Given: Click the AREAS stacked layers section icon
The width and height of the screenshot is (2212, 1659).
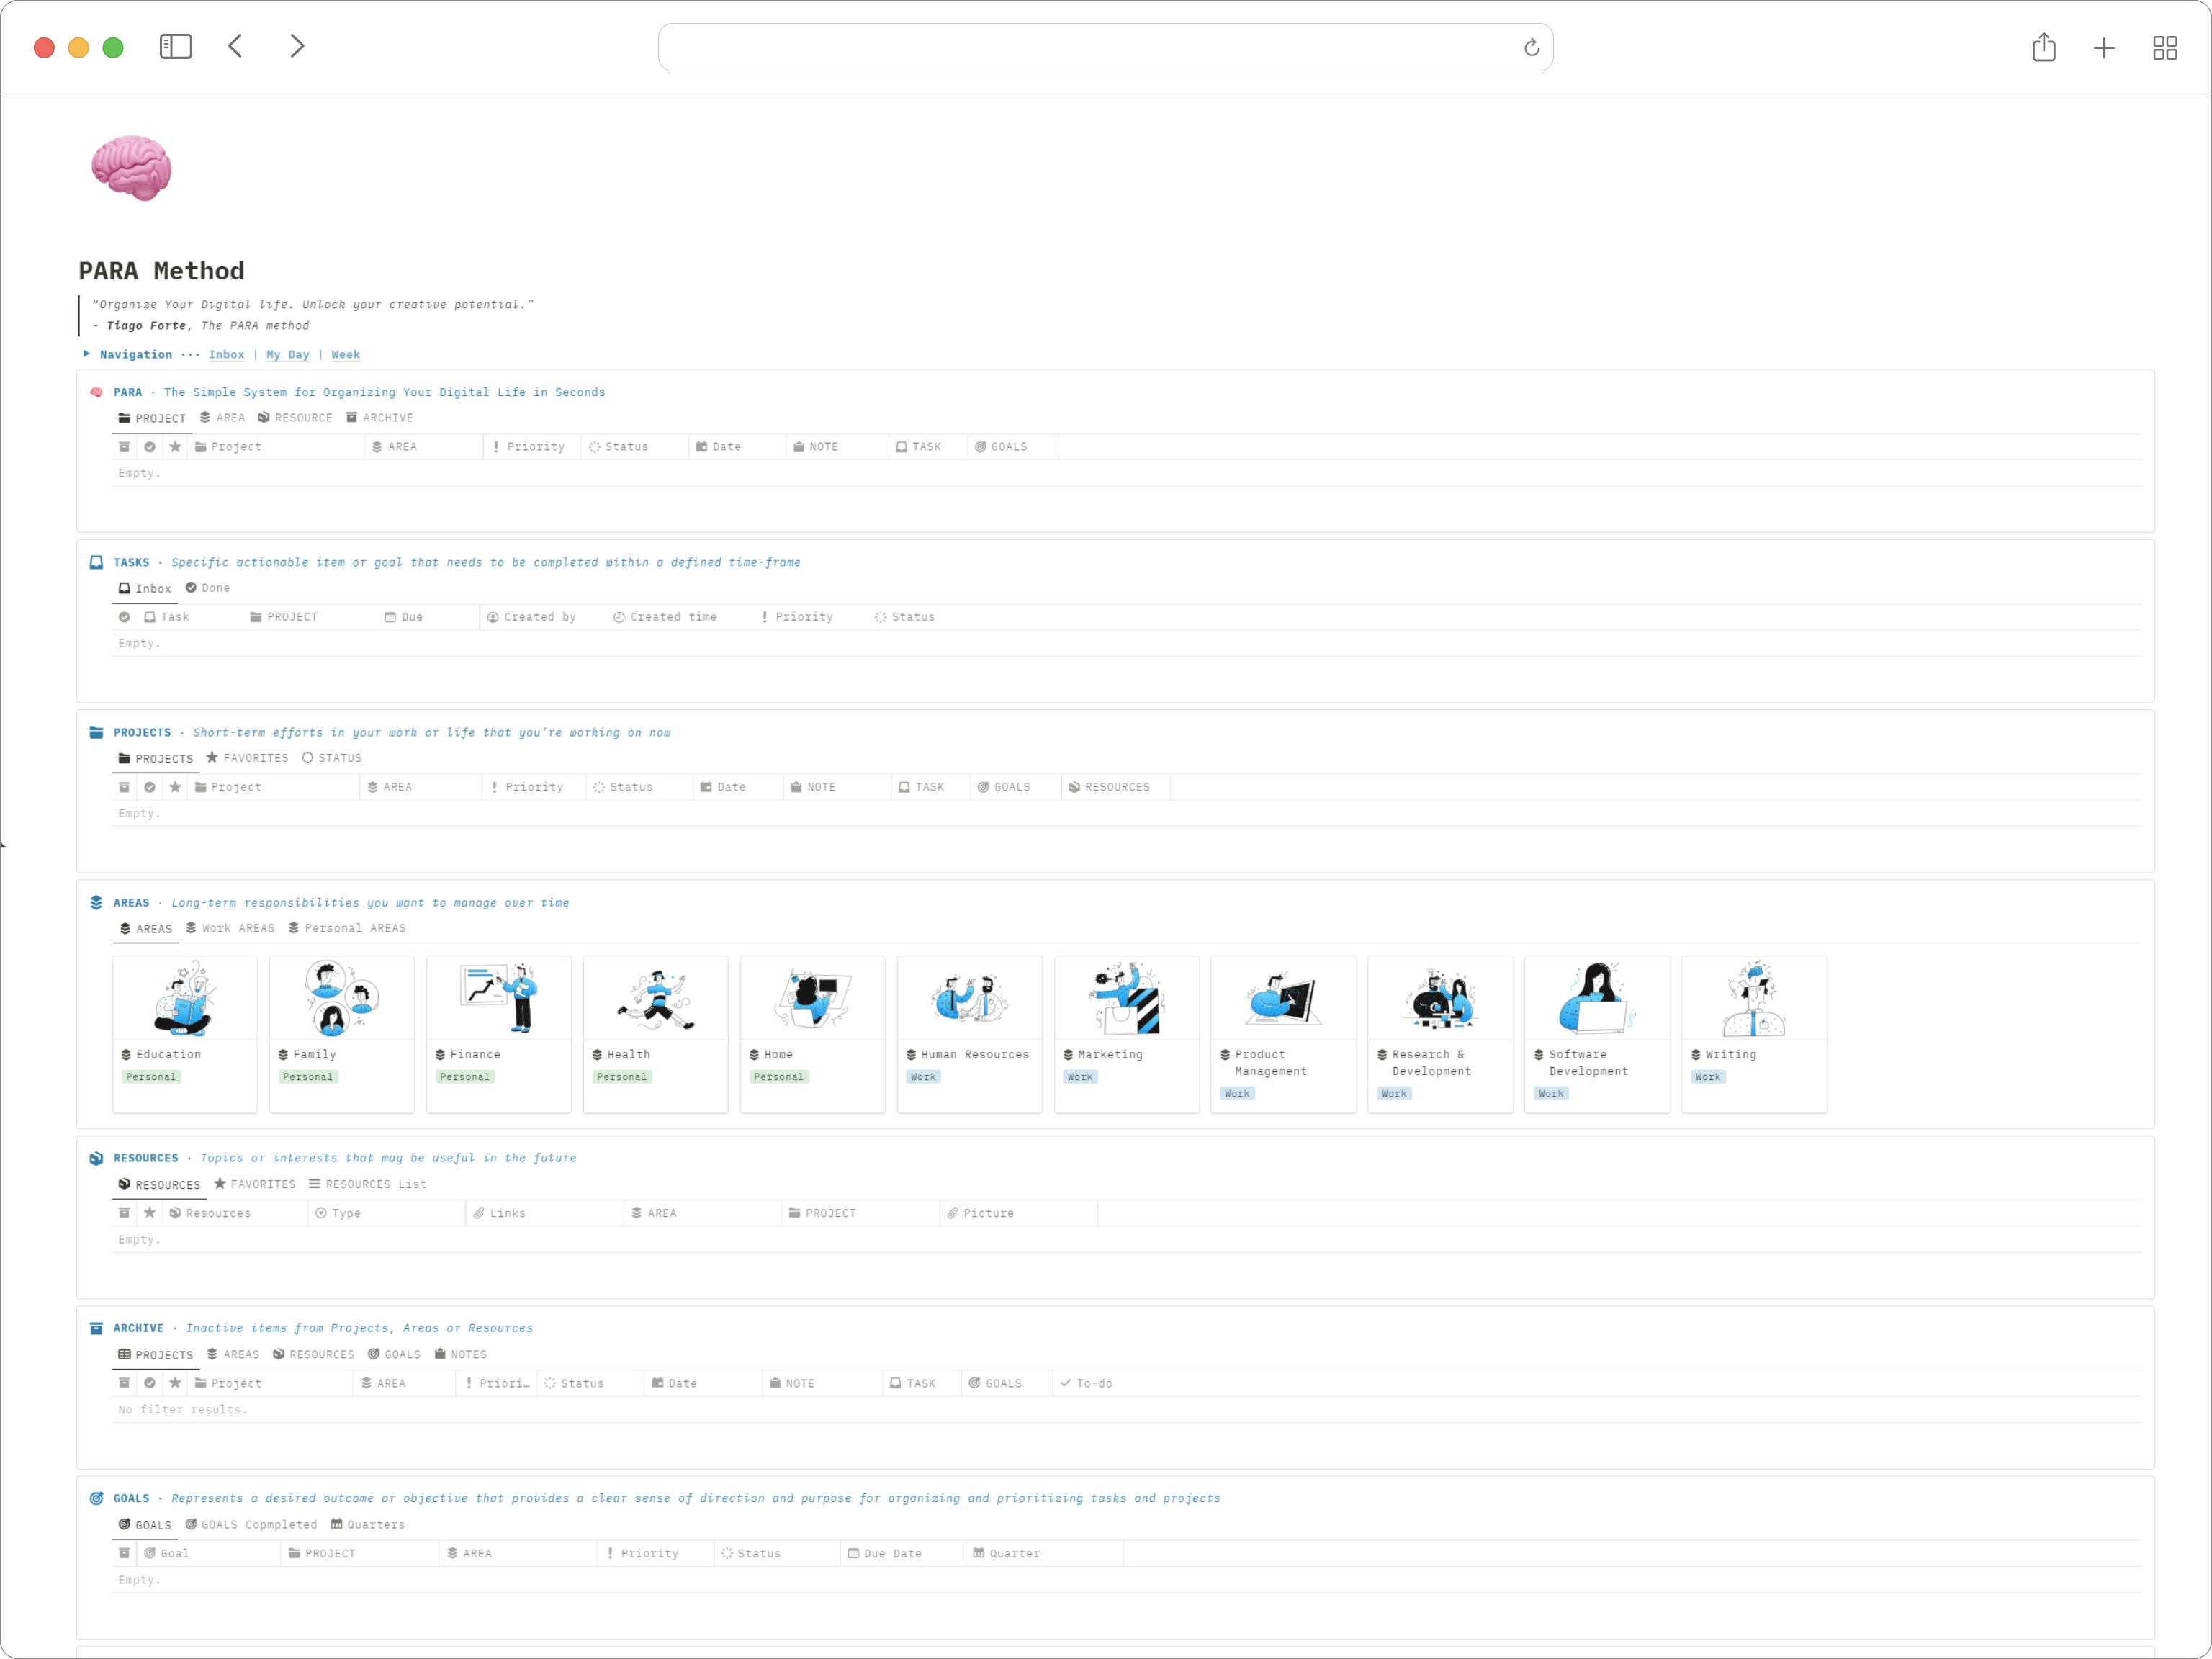Looking at the screenshot, I should (x=96, y=902).
